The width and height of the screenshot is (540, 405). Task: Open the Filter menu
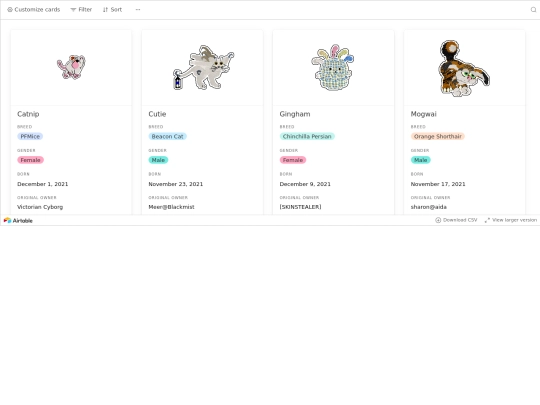[81, 10]
